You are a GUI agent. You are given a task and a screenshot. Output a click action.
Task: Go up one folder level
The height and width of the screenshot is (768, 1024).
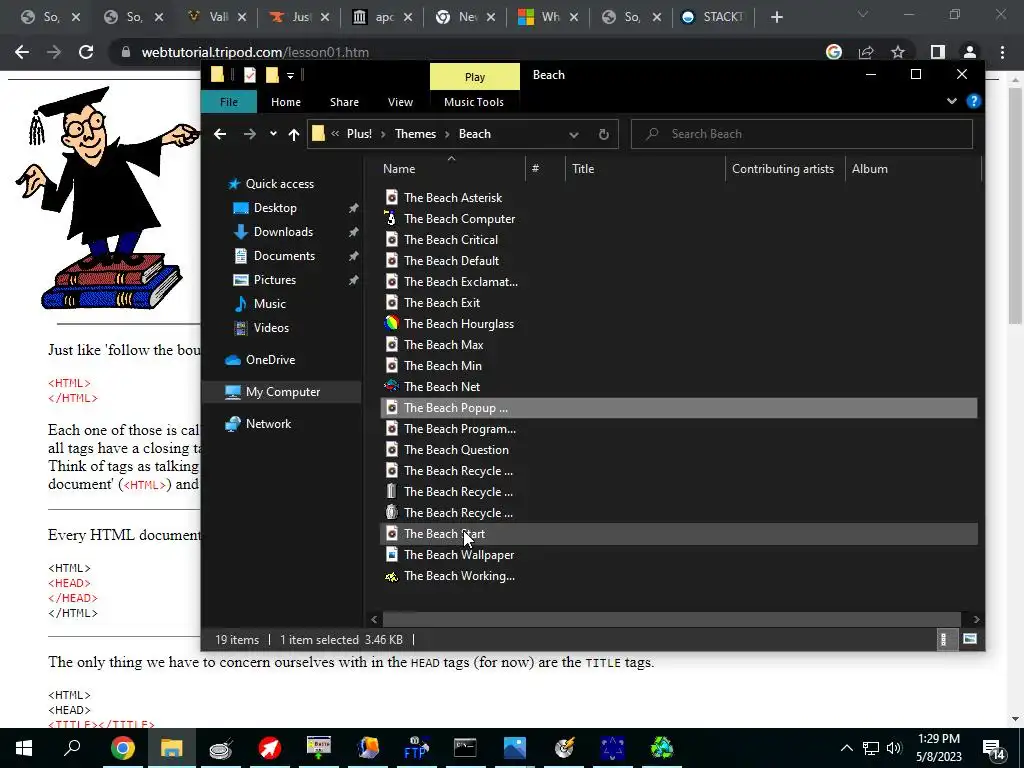tap(294, 134)
